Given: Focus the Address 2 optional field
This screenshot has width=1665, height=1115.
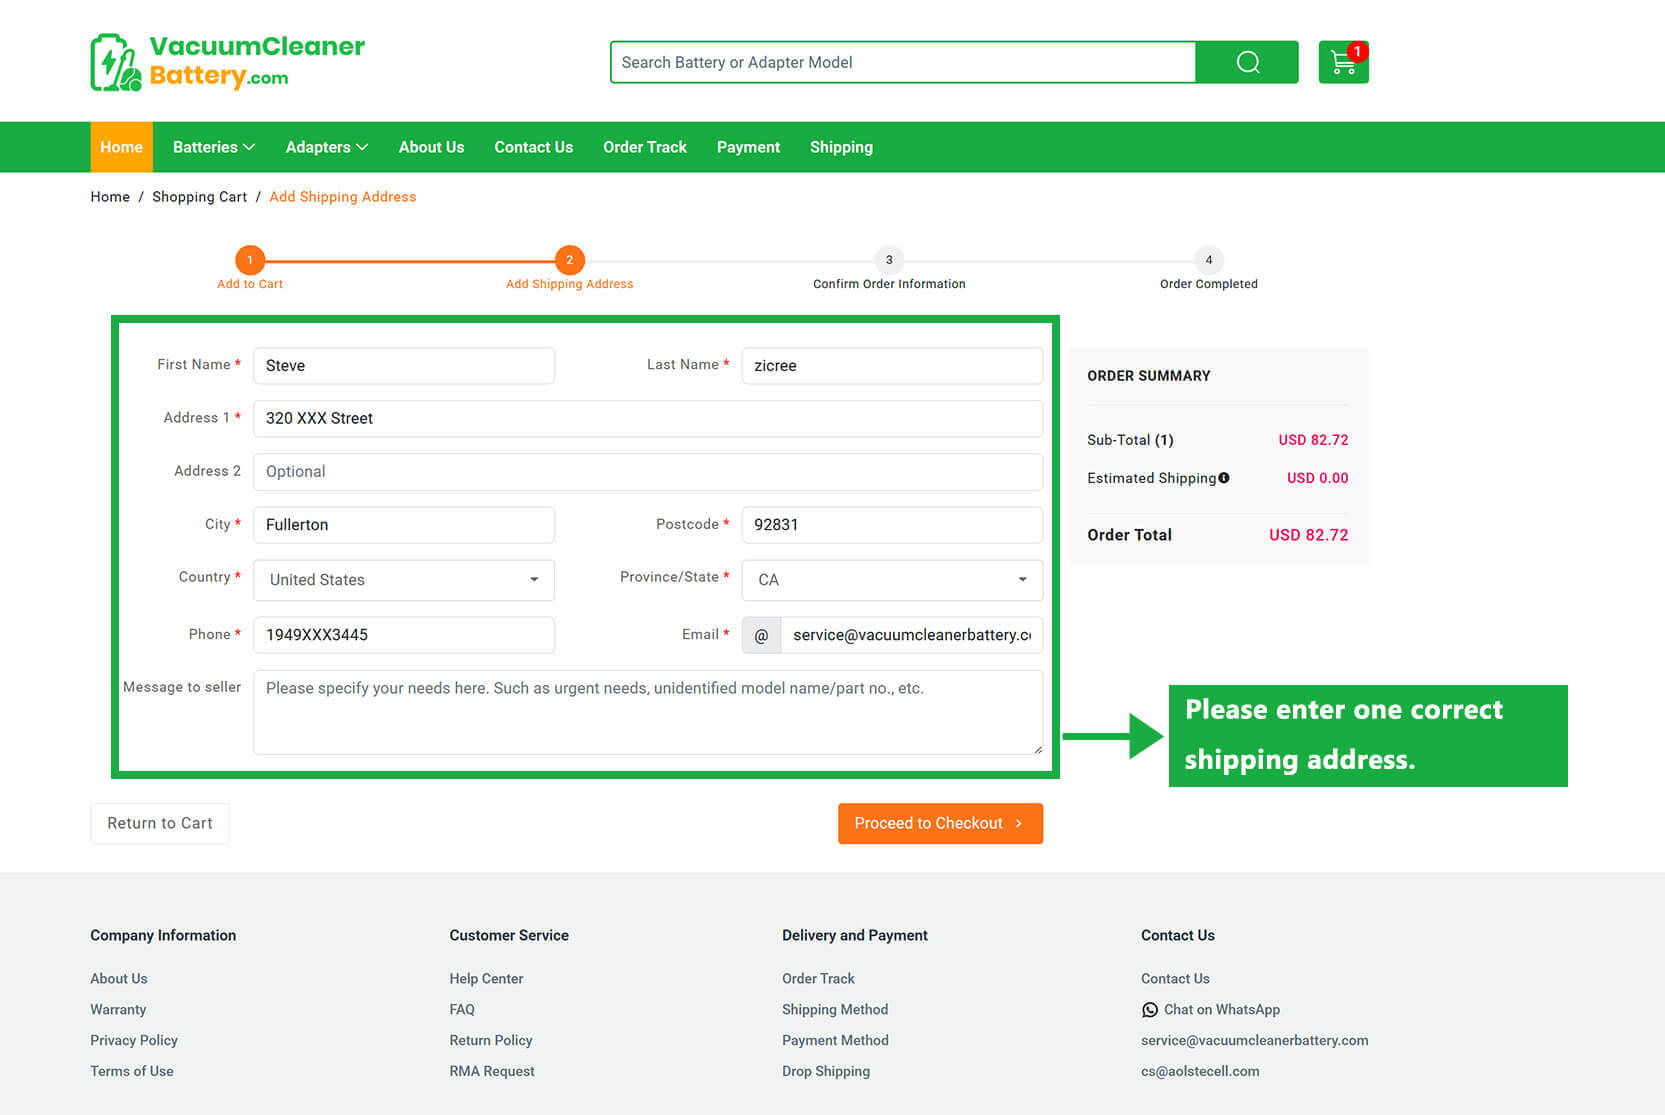Looking at the screenshot, I should (648, 472).
